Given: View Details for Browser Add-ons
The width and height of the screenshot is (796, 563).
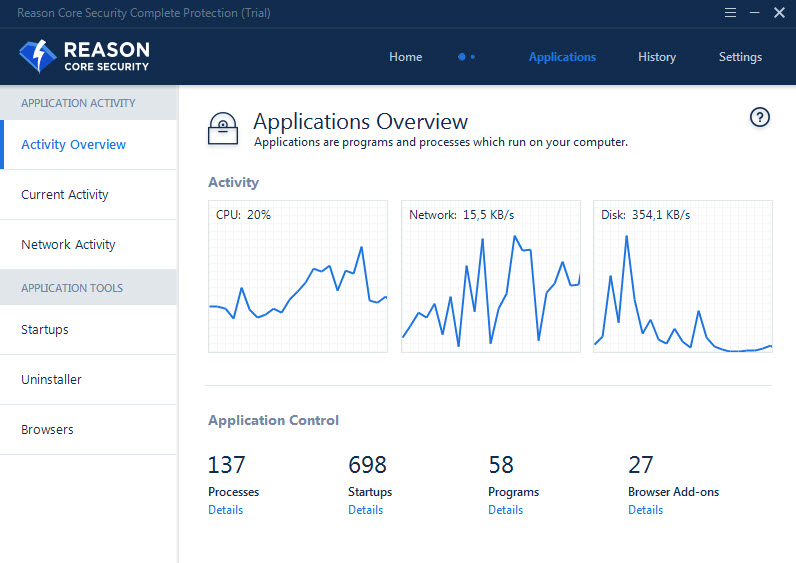Looking at the screenshot, I should point(645,510).
